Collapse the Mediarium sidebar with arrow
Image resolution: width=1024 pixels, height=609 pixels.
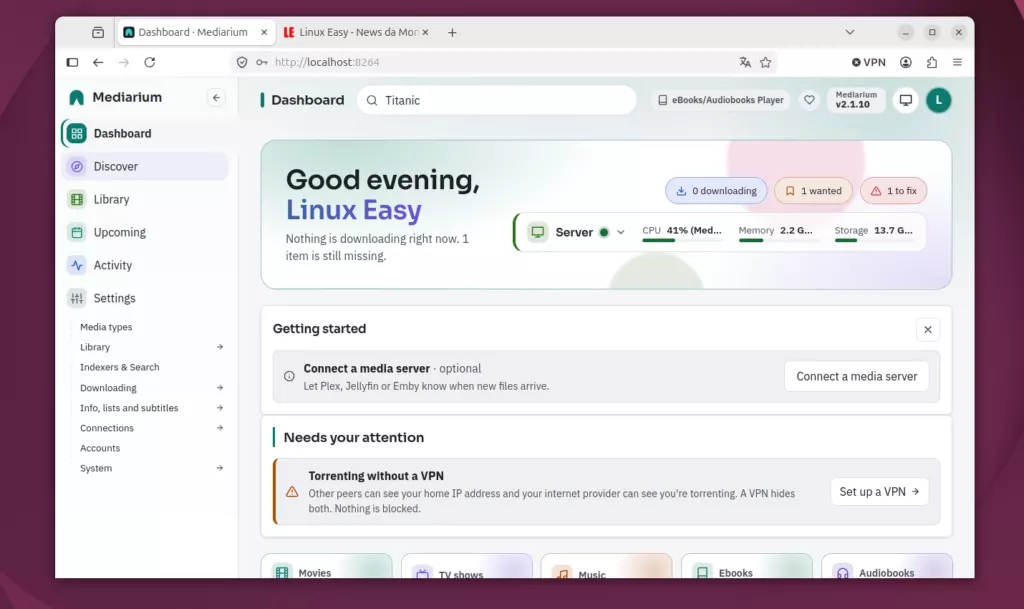(216, 98)
